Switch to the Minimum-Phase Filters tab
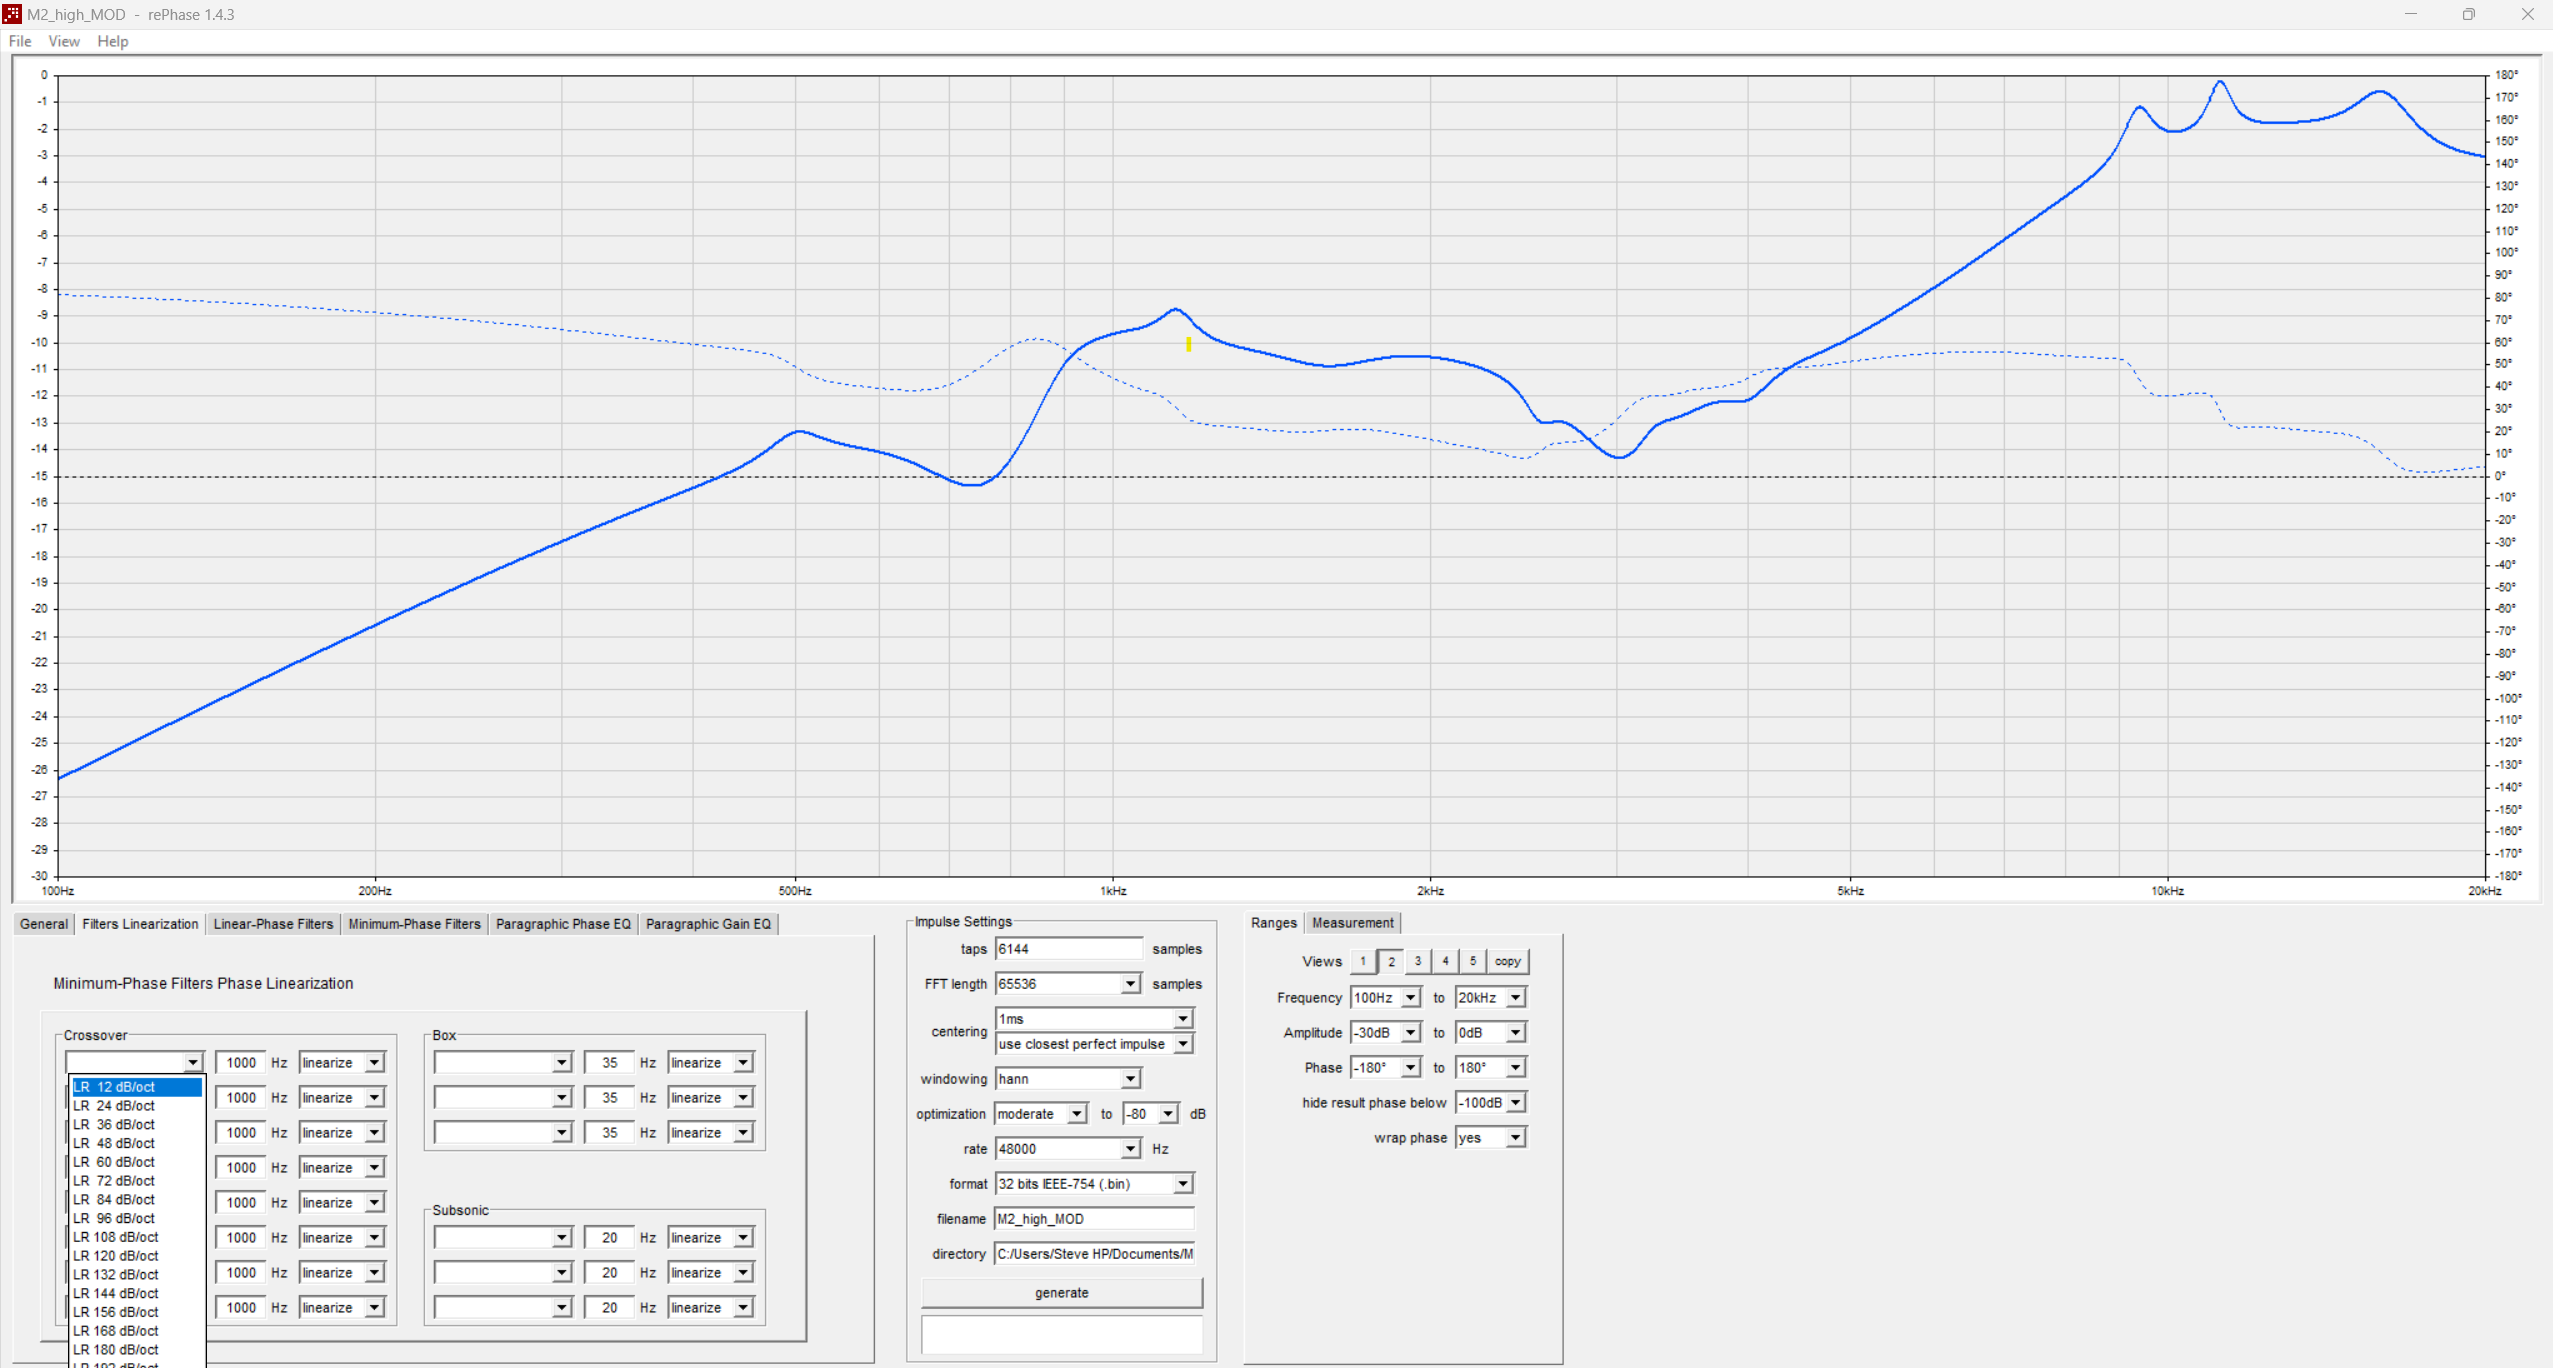 (414, 923)
